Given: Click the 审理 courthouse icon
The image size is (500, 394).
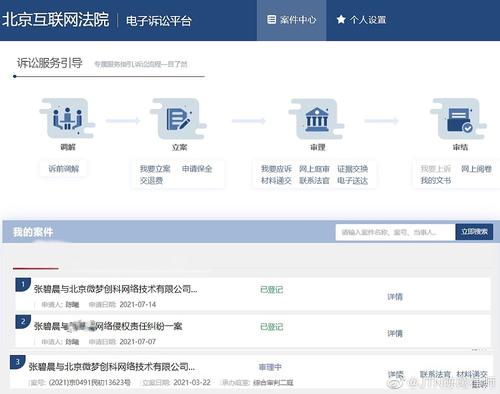Looking at the screenshot, I should click(317, 119).
